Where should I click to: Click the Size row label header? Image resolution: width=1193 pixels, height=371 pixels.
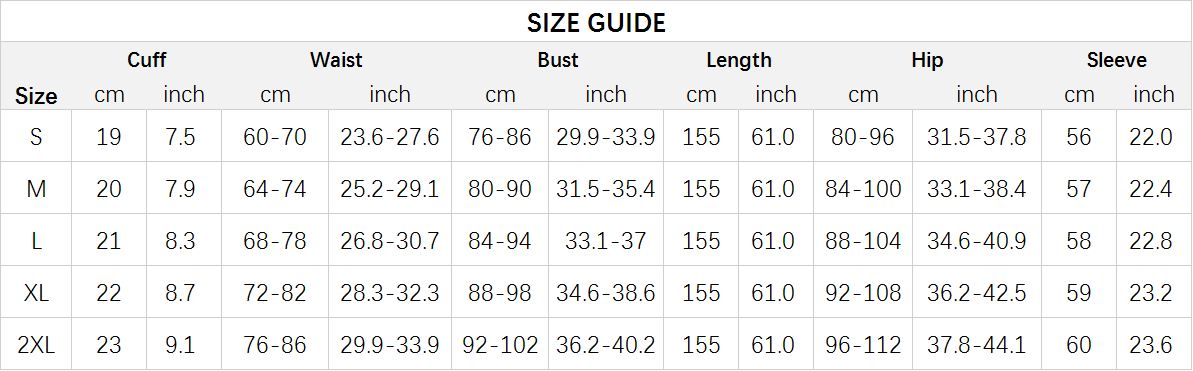36,97
